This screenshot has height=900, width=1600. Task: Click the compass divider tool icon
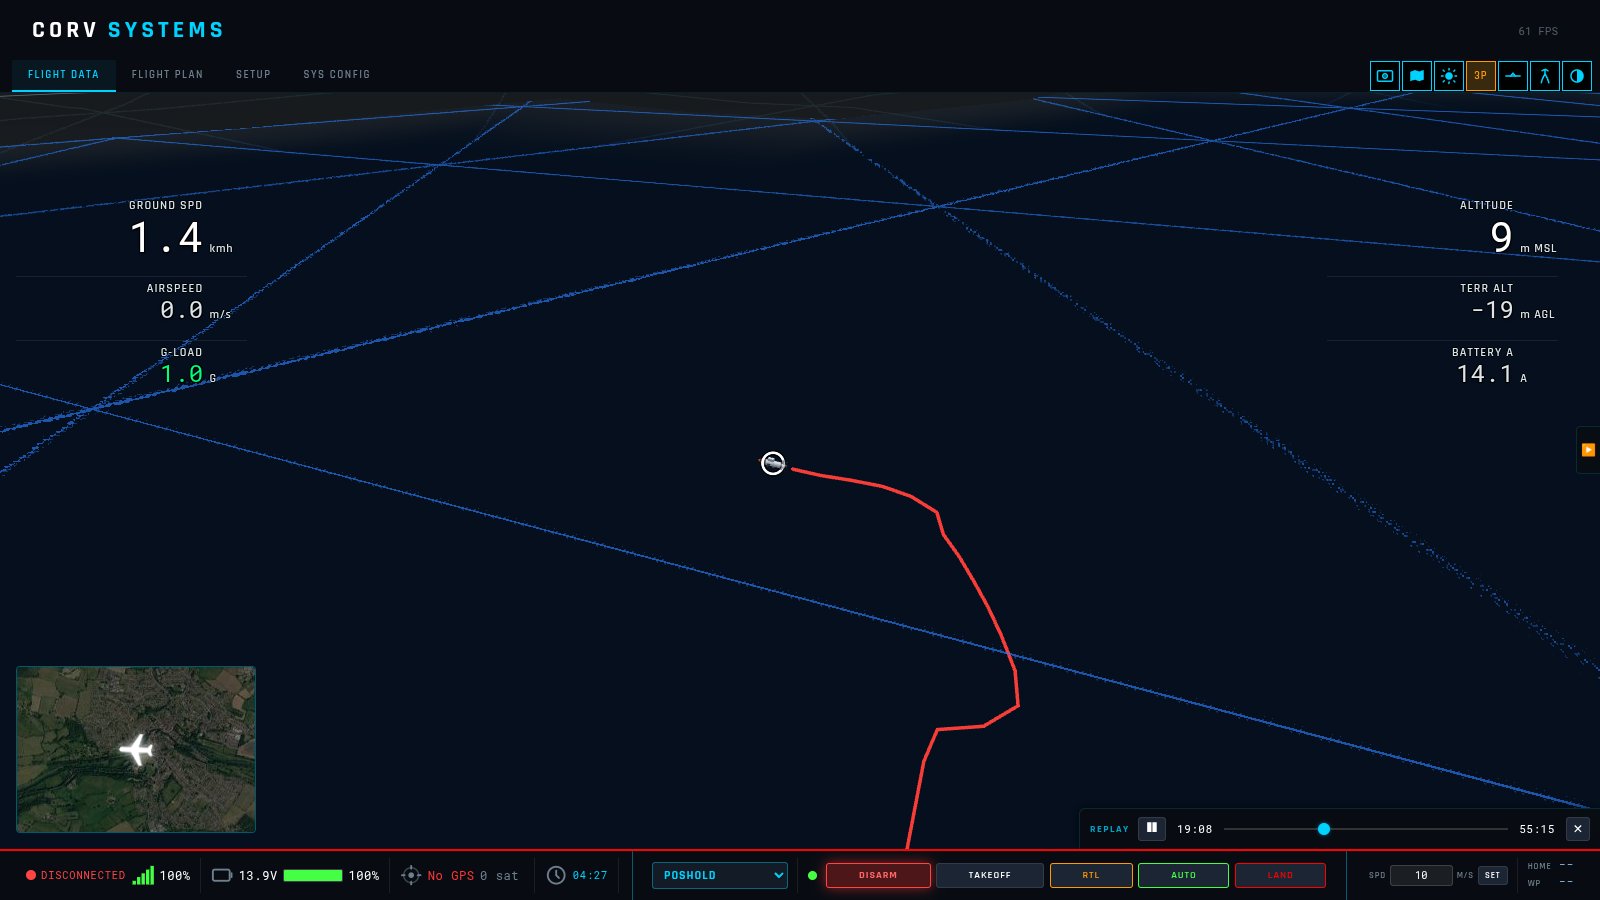pyautogui.click(x=1544, y=75)
